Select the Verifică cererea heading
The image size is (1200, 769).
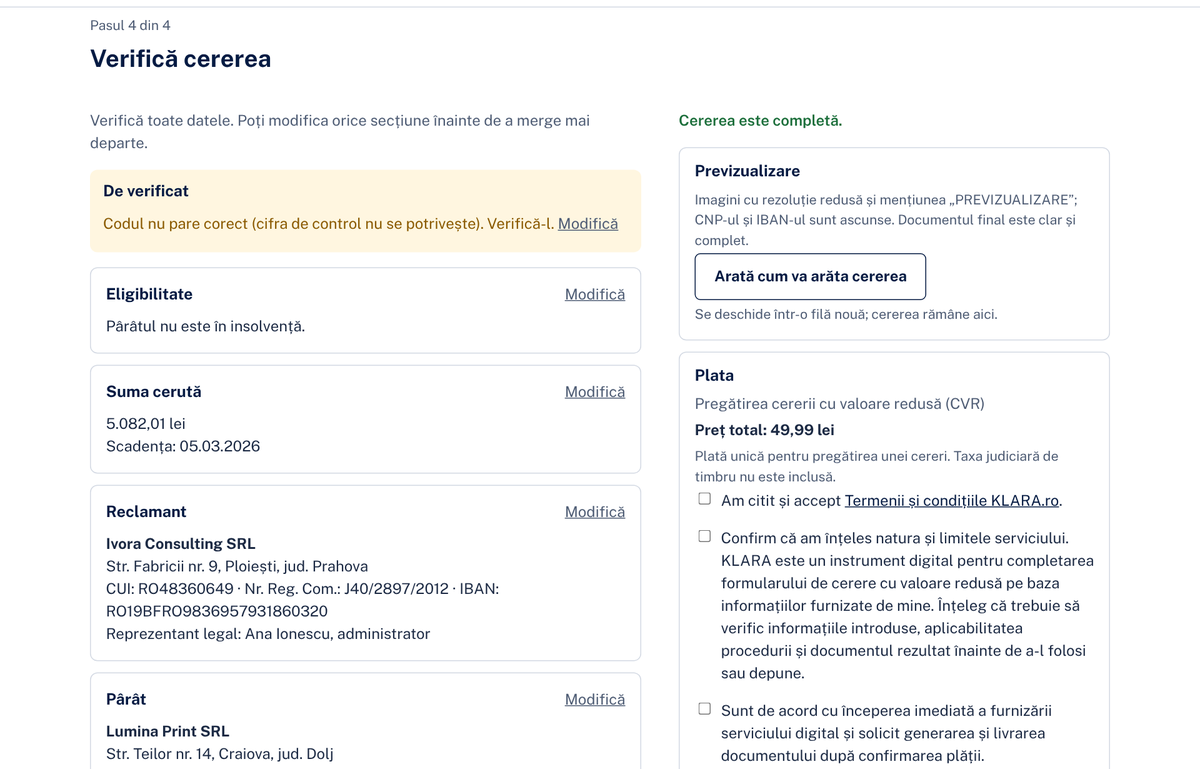181,59
